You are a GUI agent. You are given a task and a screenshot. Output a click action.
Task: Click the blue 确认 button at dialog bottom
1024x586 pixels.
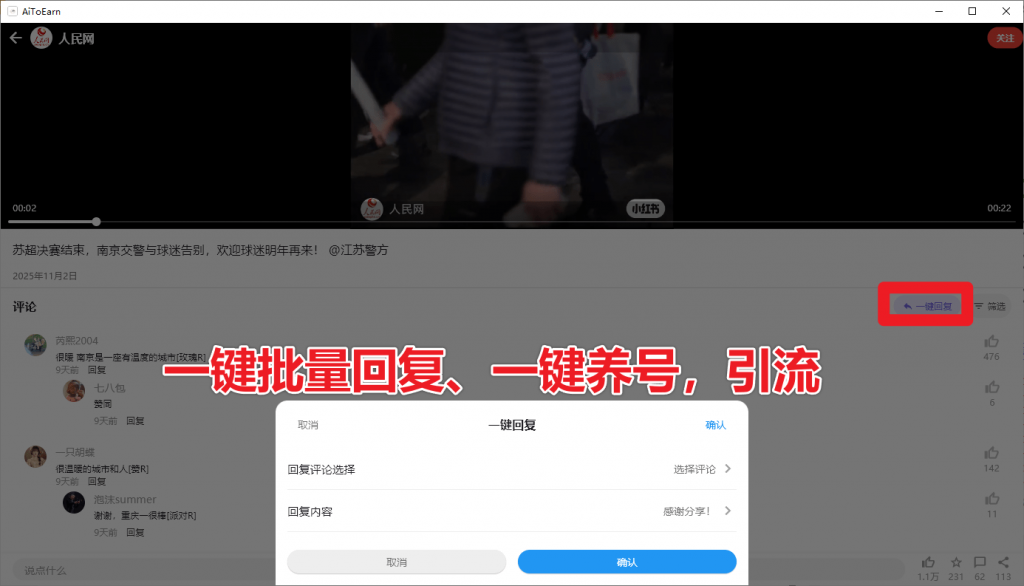tap(627, 562)
